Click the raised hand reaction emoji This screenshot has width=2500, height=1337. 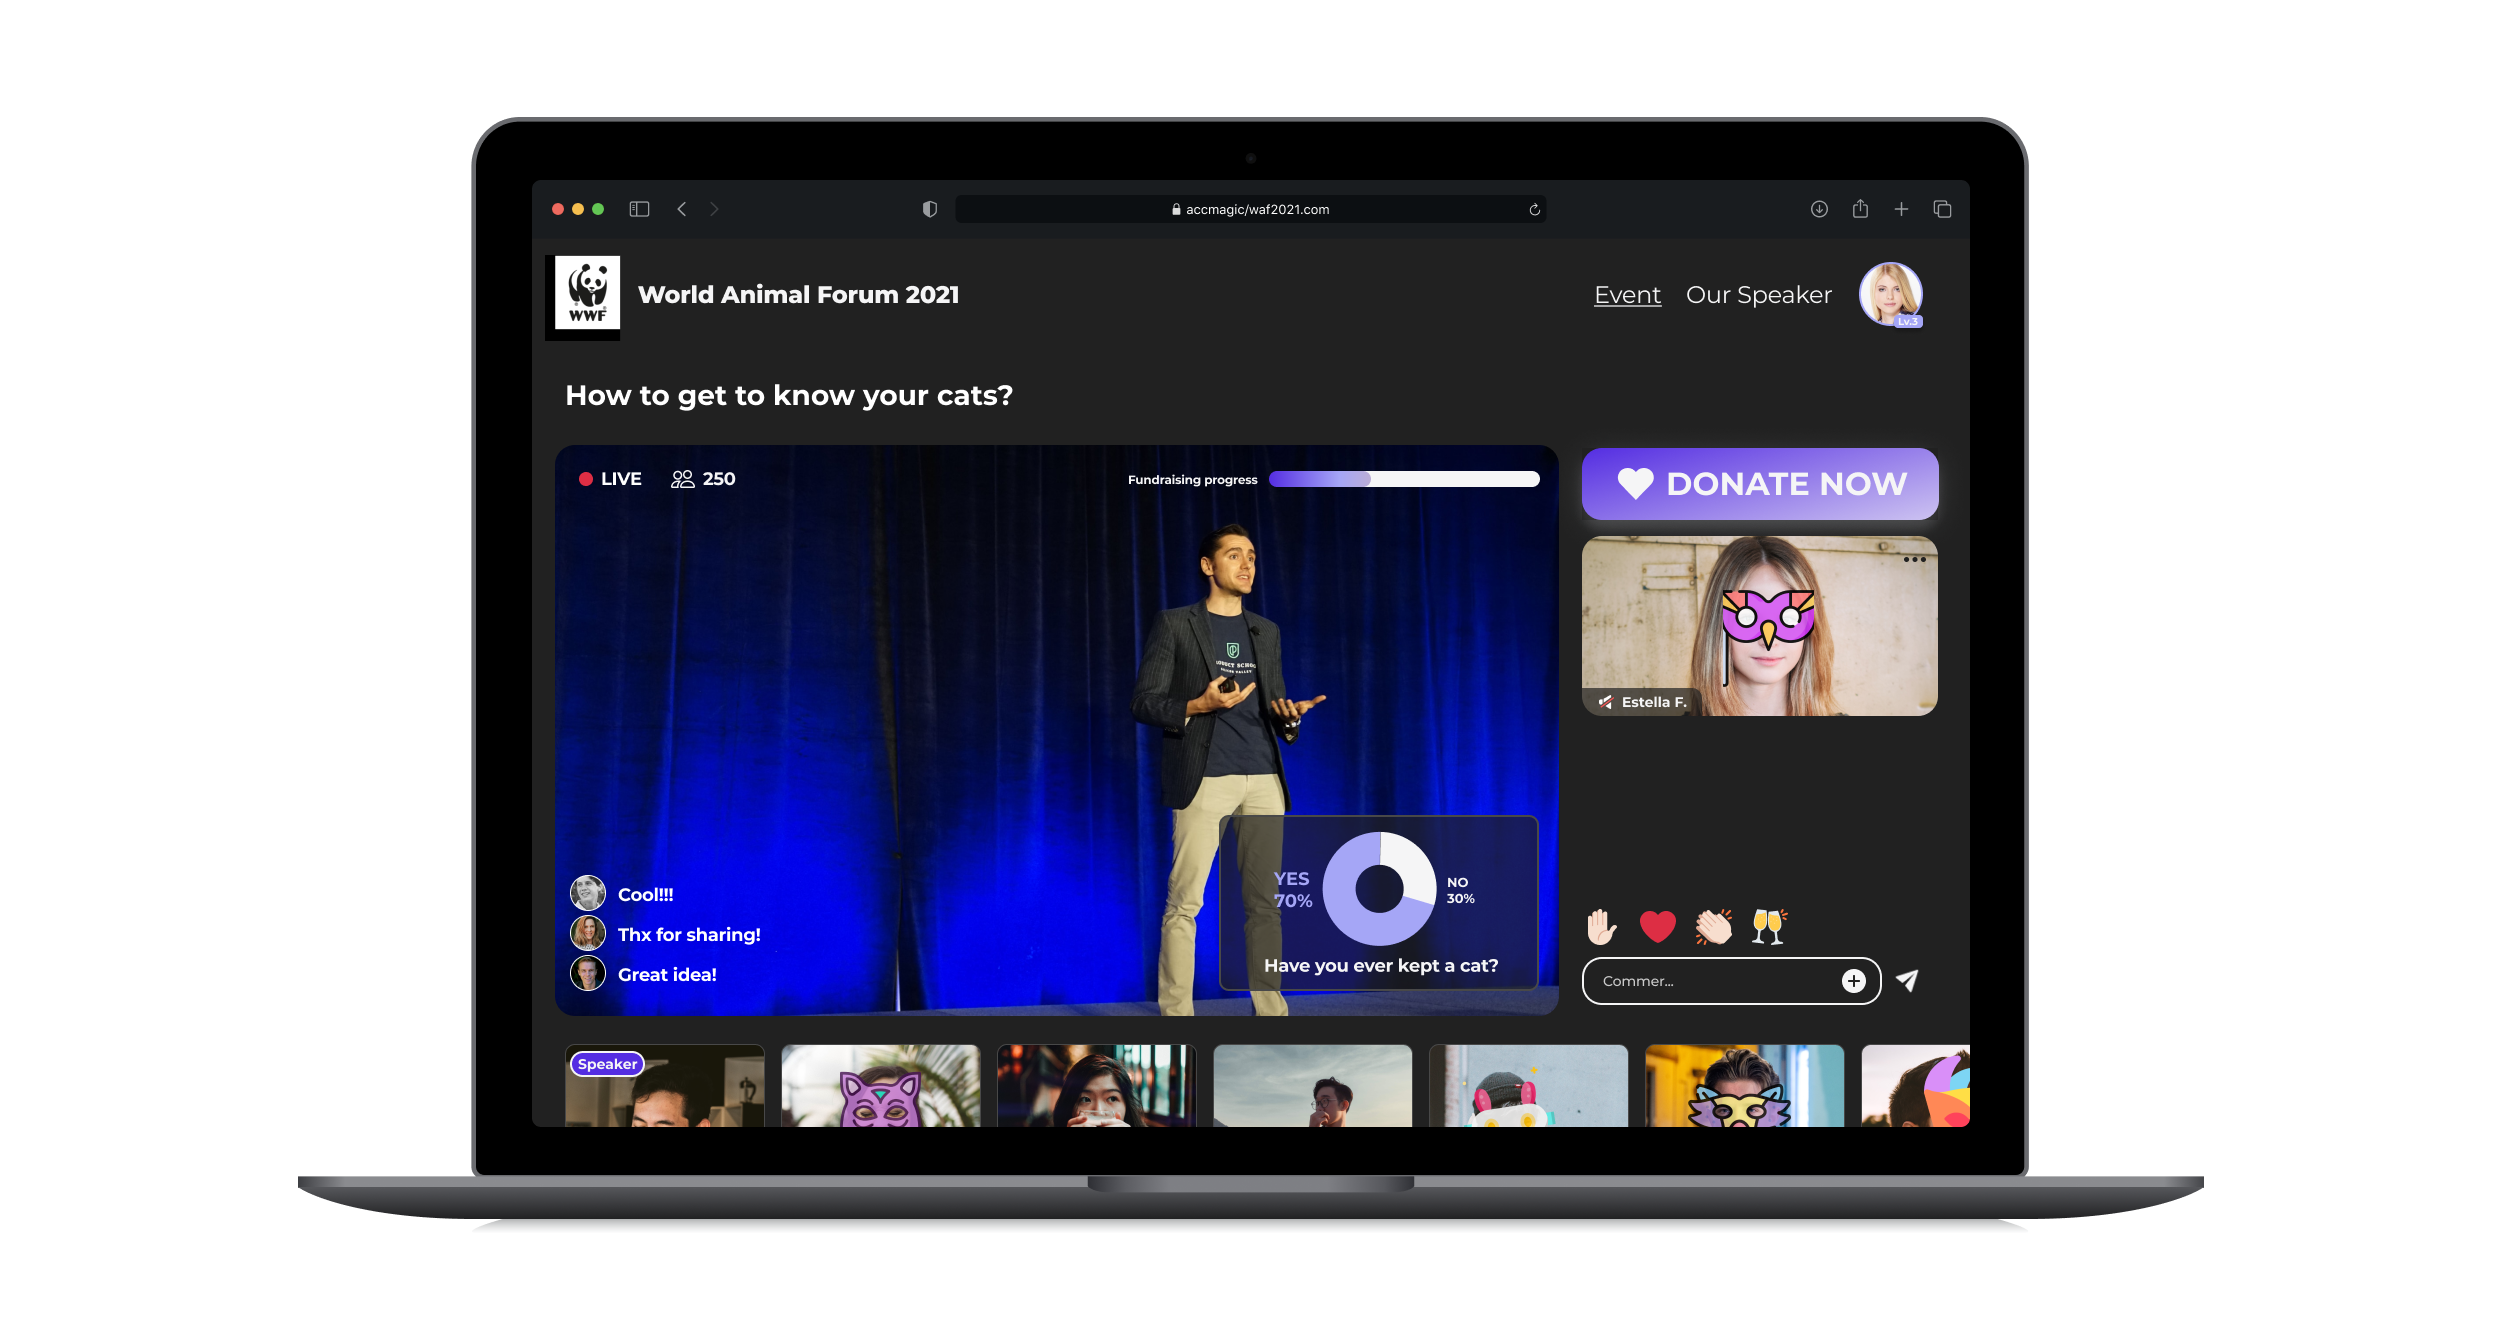1601,926
